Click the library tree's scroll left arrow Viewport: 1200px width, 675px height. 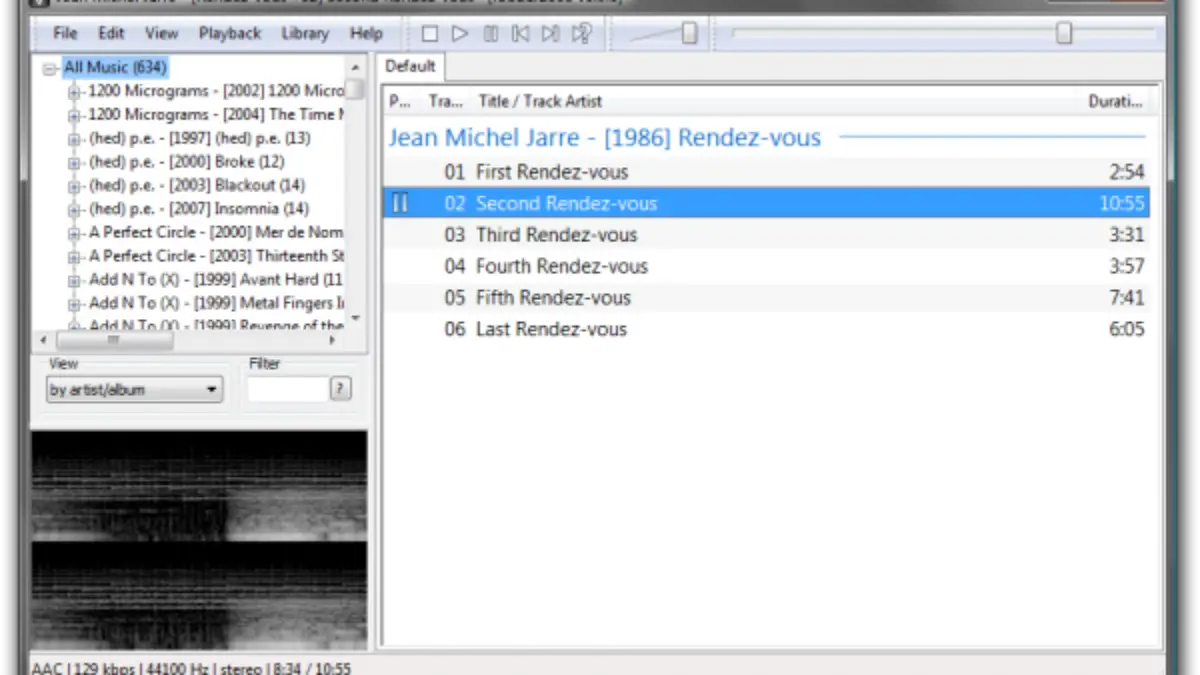[x=44, y=341]
